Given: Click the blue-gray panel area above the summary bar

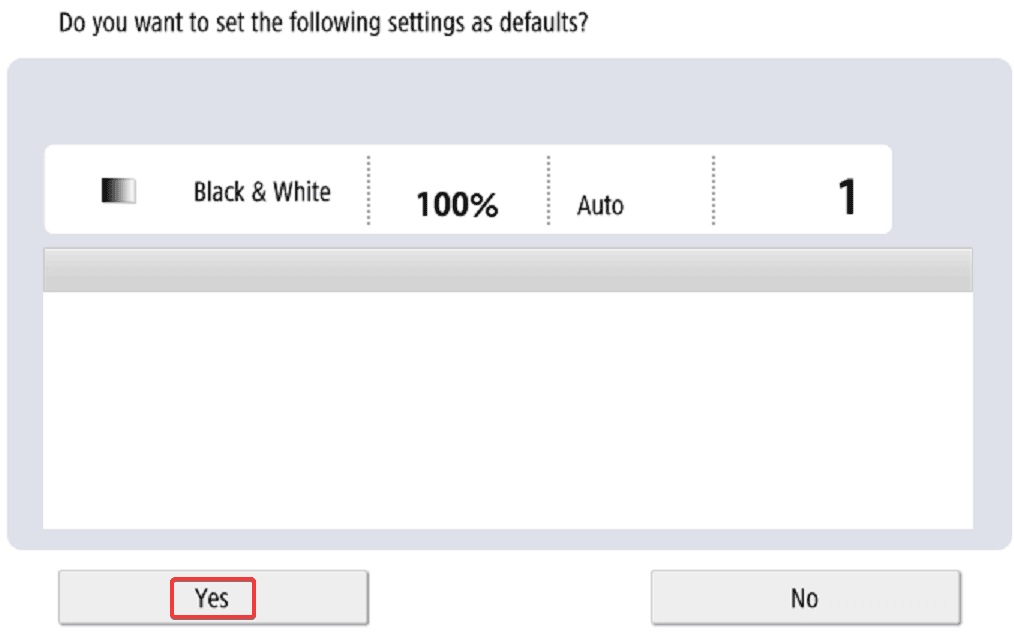Looking at the screenshot, I should tap(507, 102).
